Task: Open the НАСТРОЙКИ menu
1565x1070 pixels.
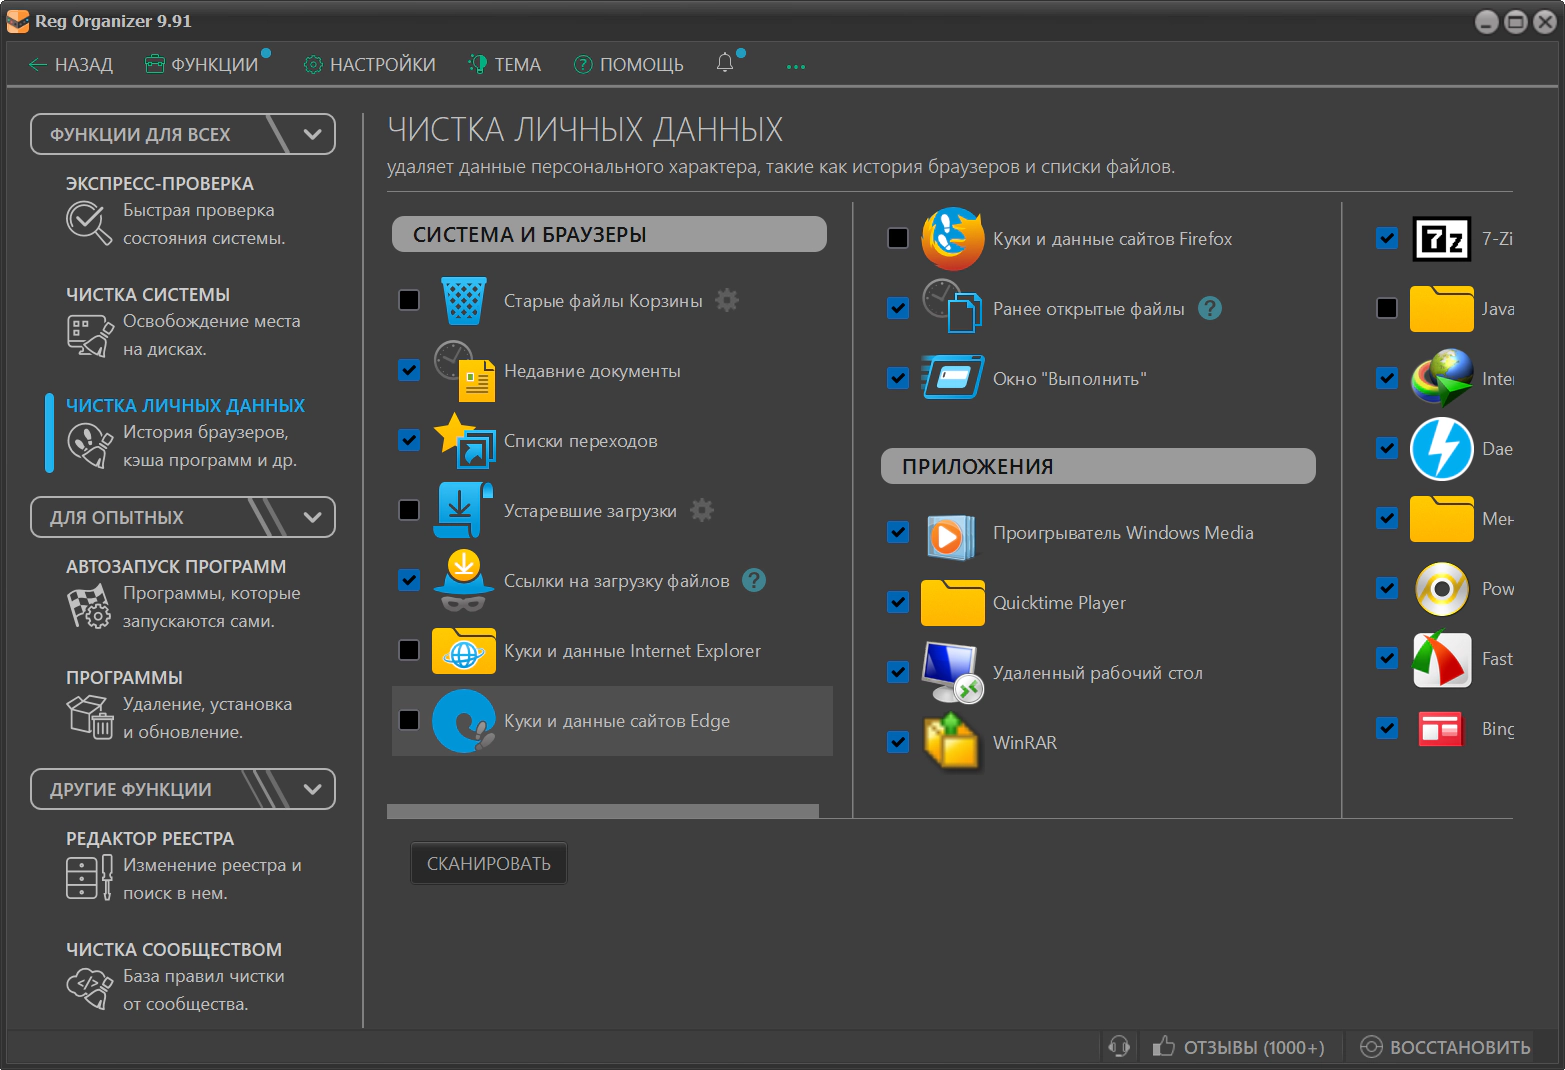Action: [370, 65]
